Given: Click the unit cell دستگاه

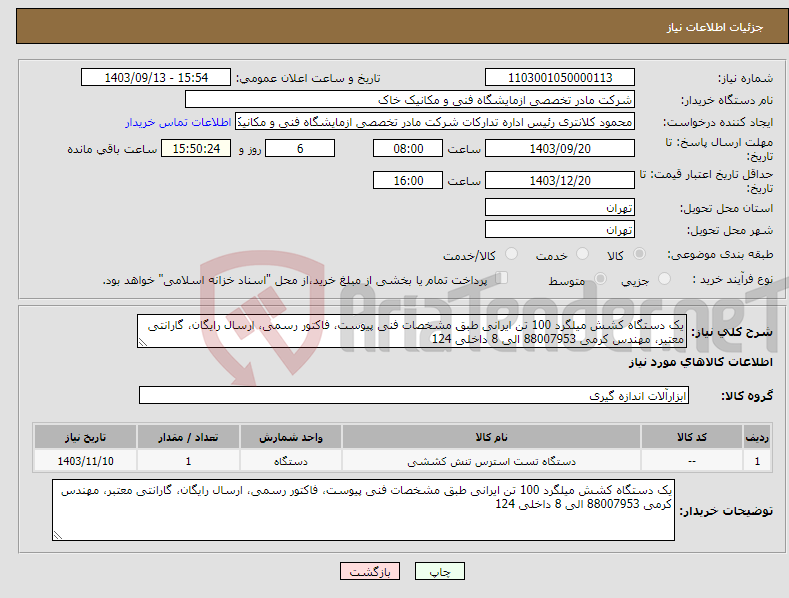Looking at the screenshot, I should [291, 461].
